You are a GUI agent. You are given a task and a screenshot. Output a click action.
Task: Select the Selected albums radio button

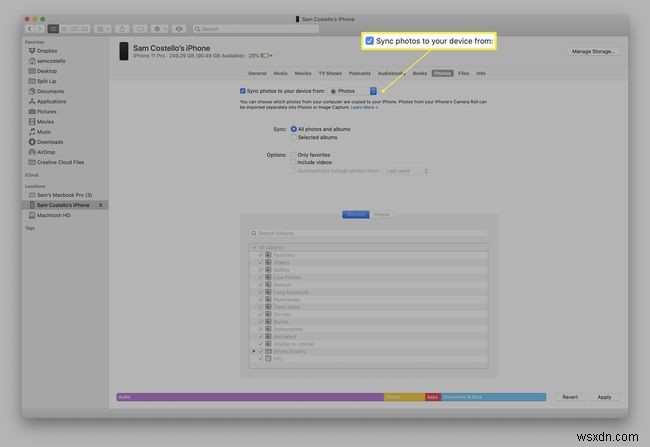293,137
